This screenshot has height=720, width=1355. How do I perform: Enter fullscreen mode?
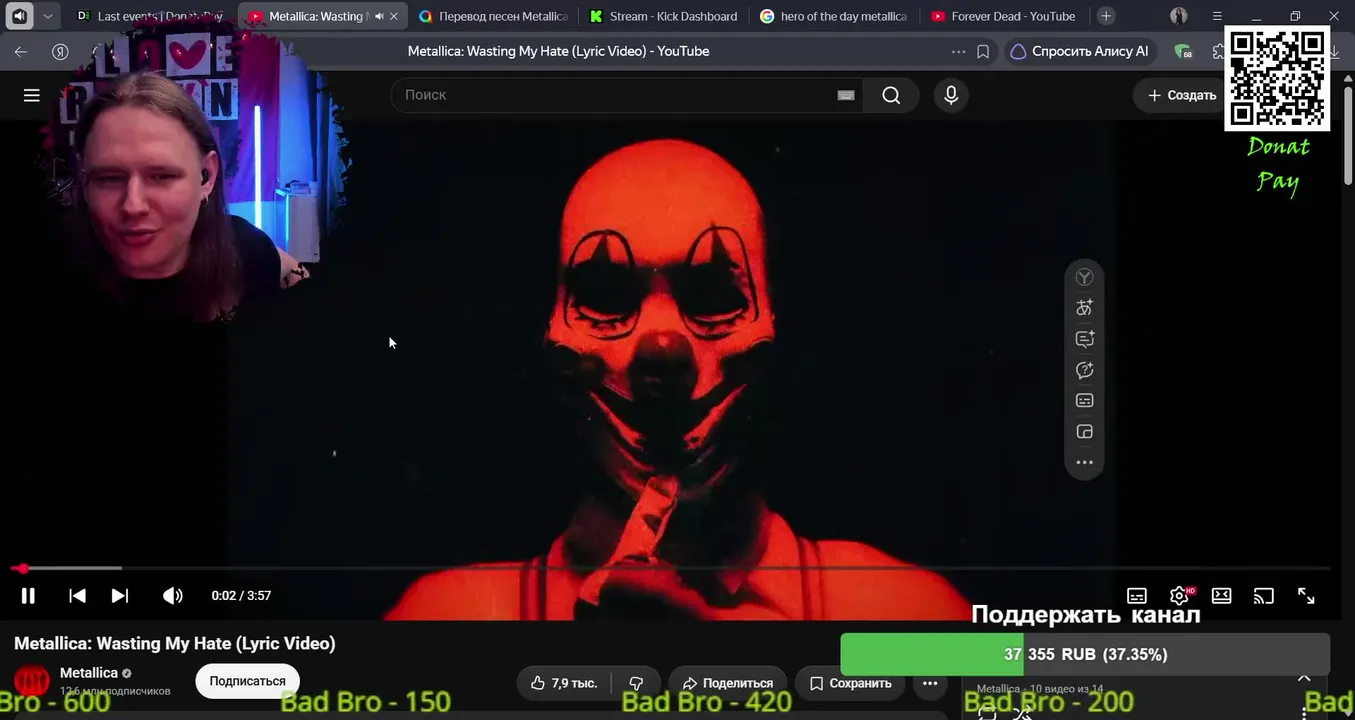pos(1306,596)
